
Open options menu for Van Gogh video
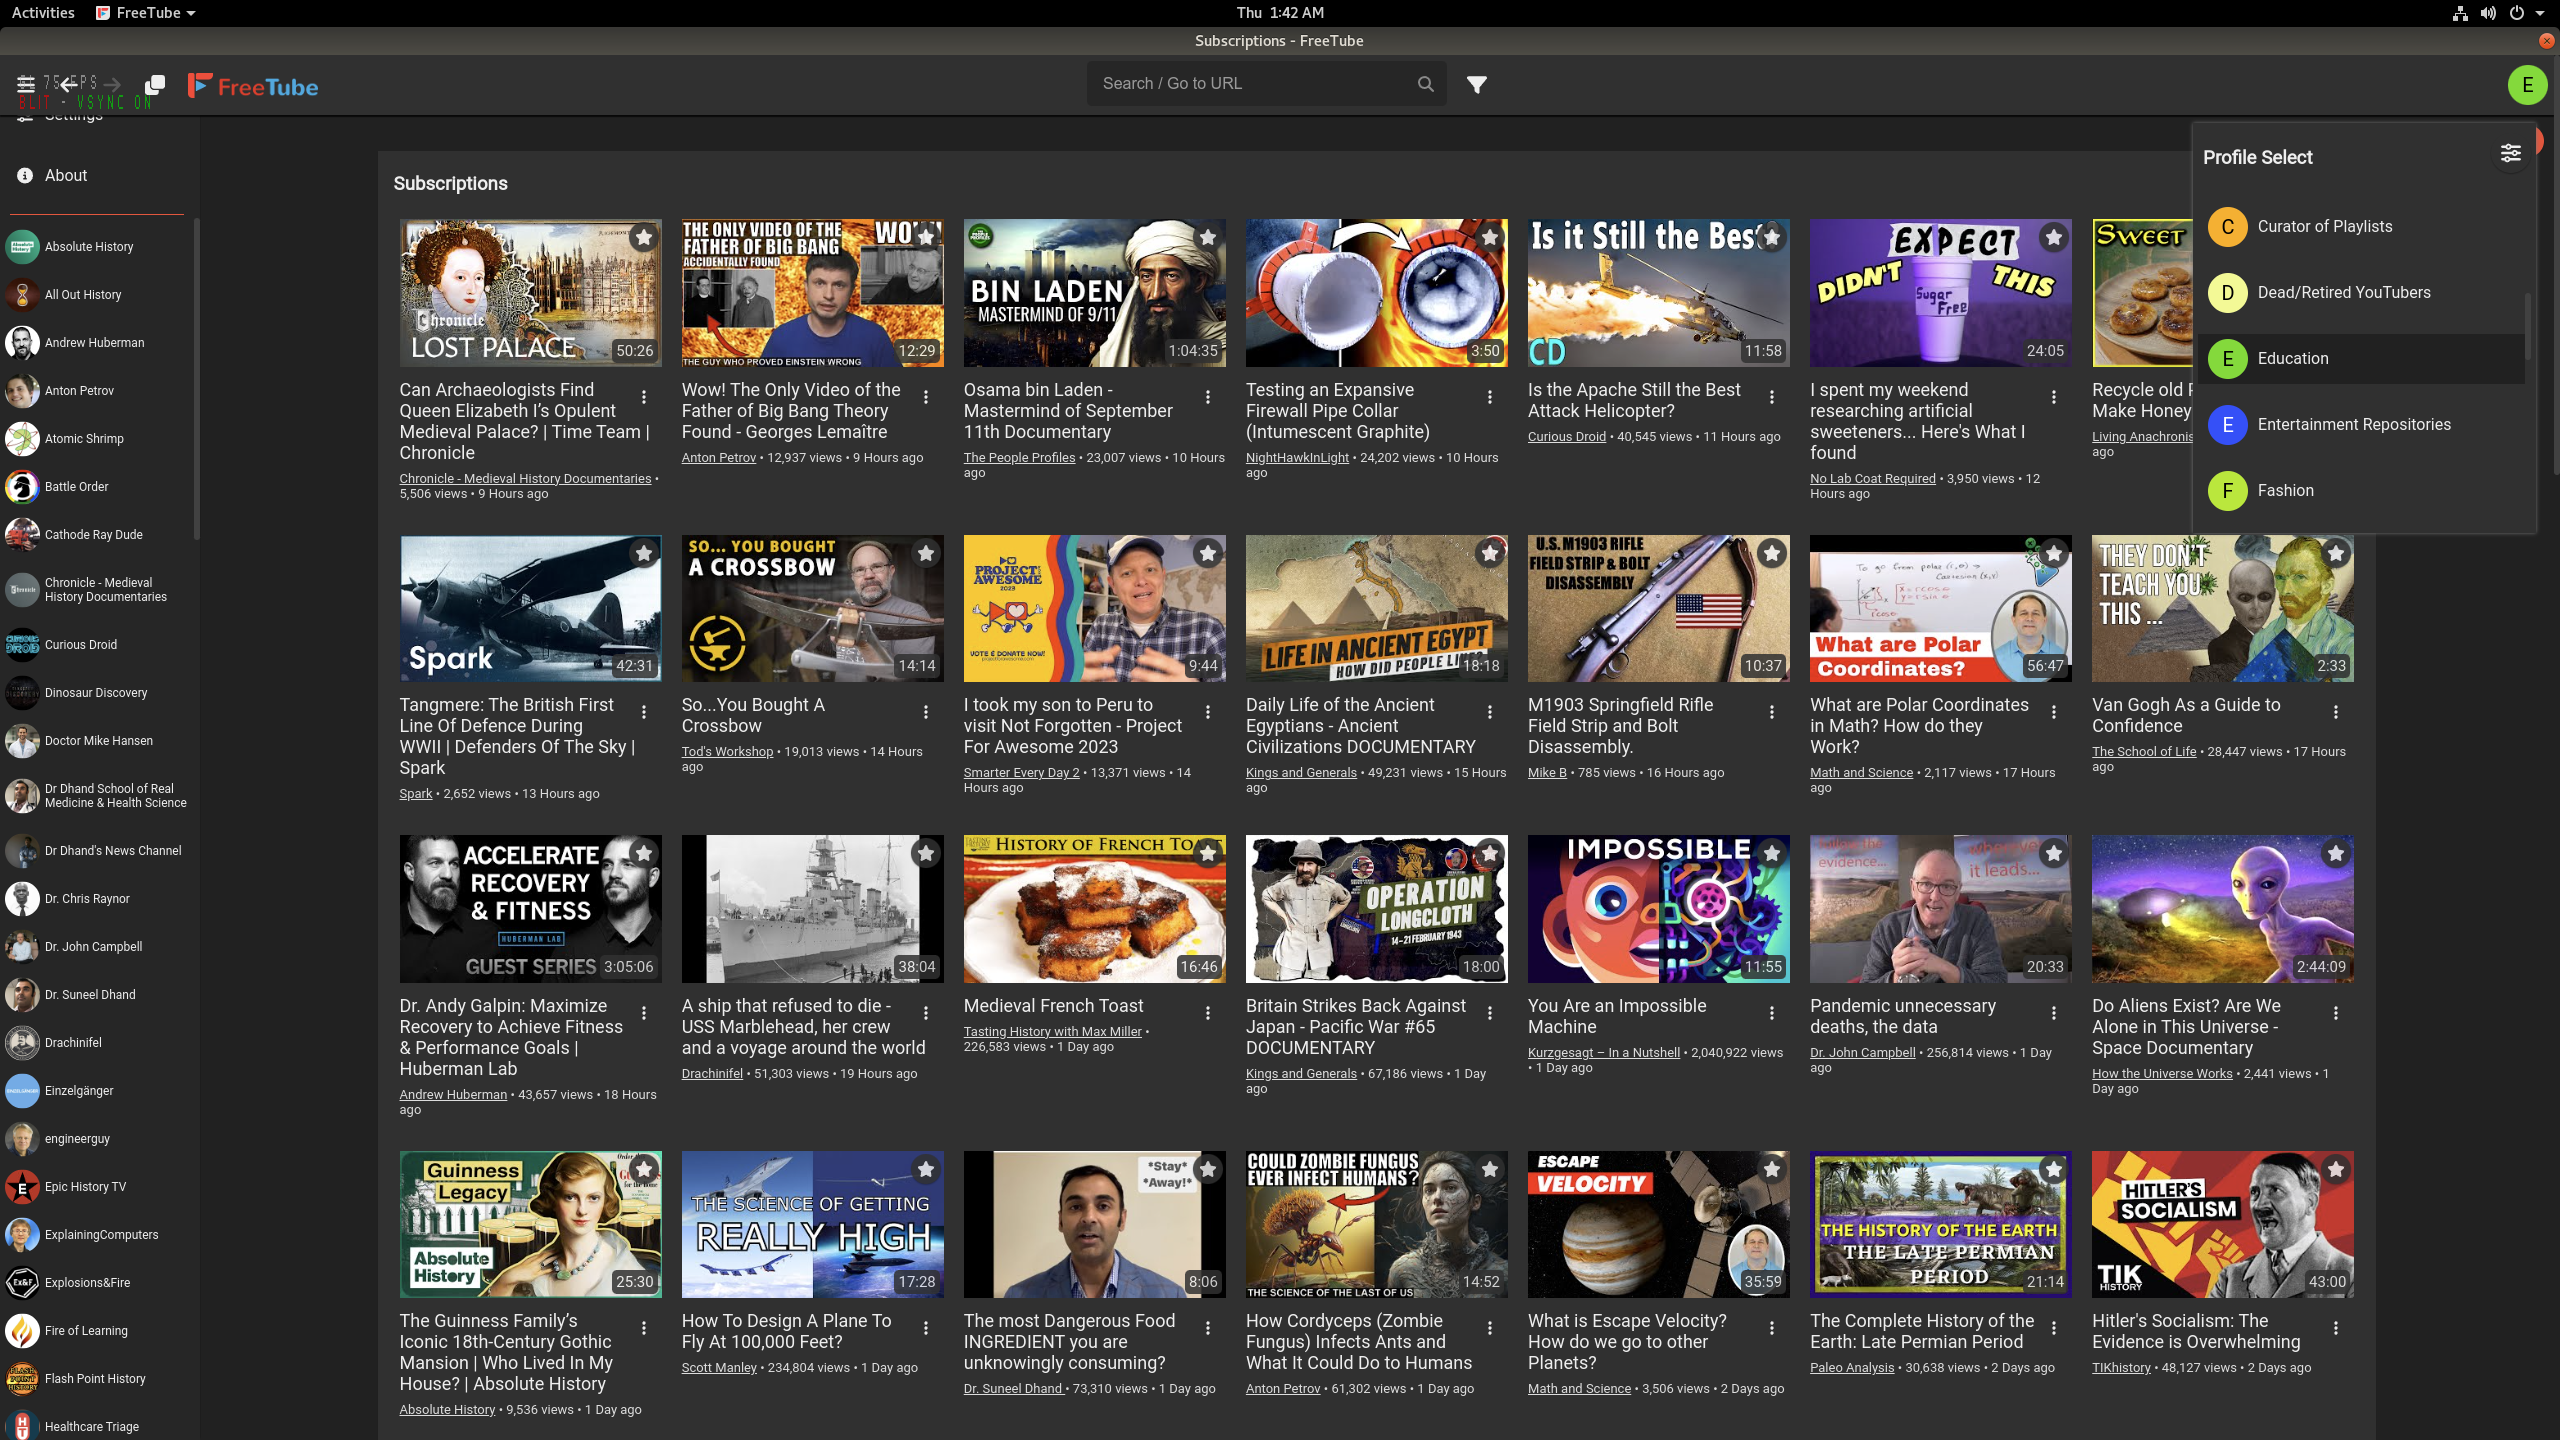[x=2336, y=712]
